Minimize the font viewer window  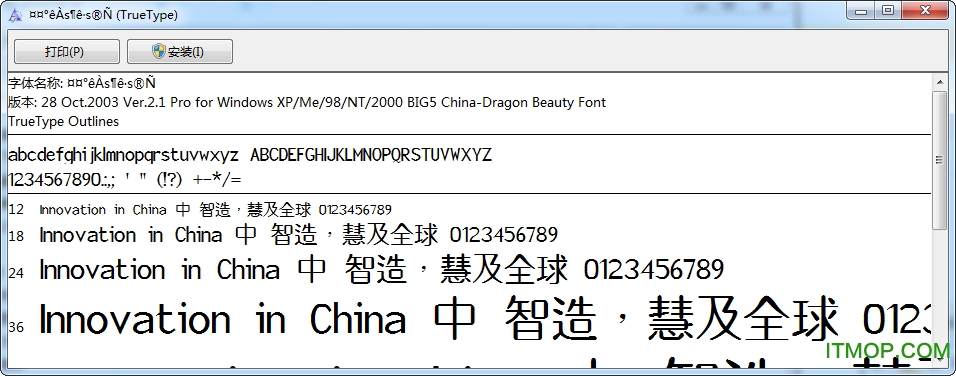[x=861, y=10]
